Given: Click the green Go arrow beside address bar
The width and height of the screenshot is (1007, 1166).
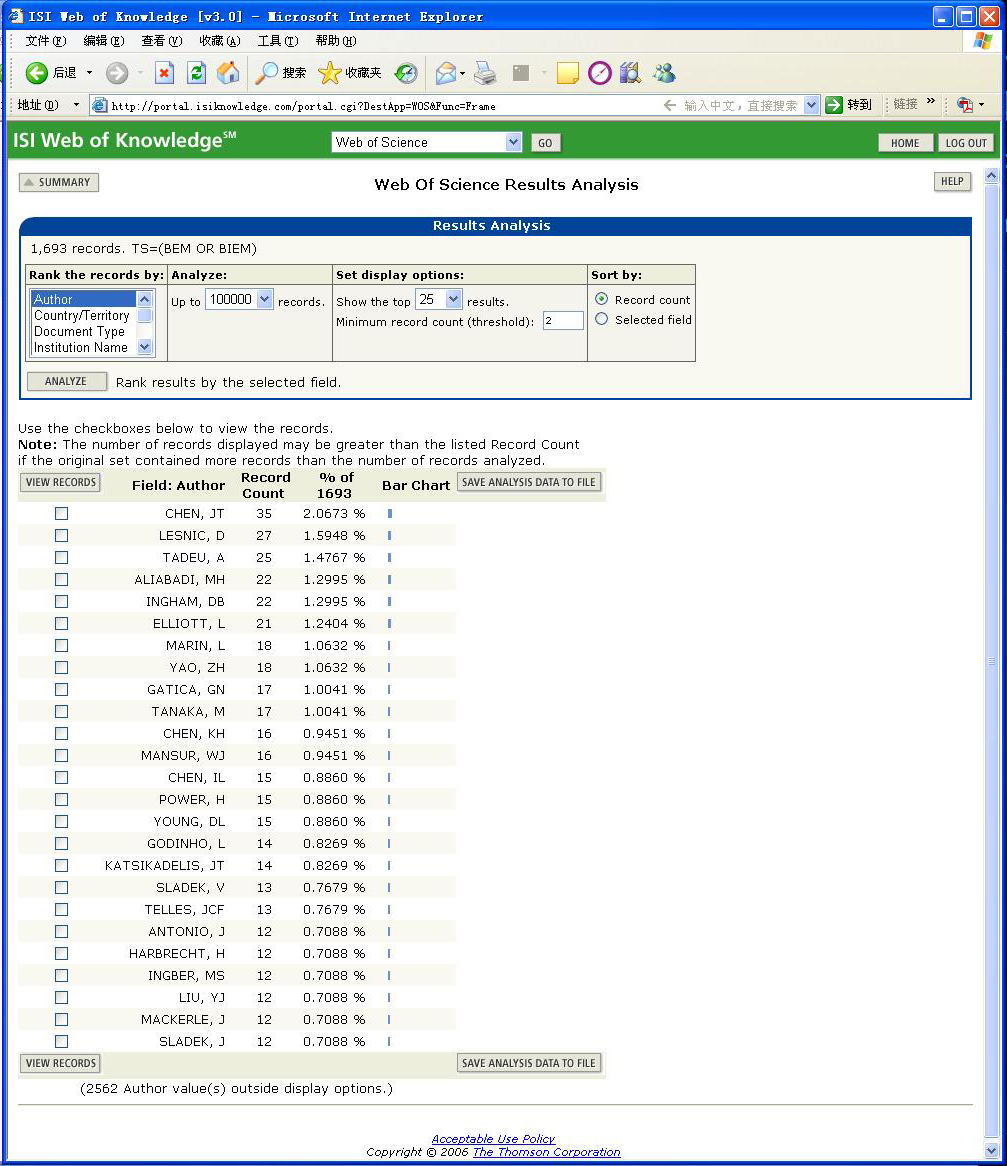Looking at the screenshot, I should pos(834,105).
